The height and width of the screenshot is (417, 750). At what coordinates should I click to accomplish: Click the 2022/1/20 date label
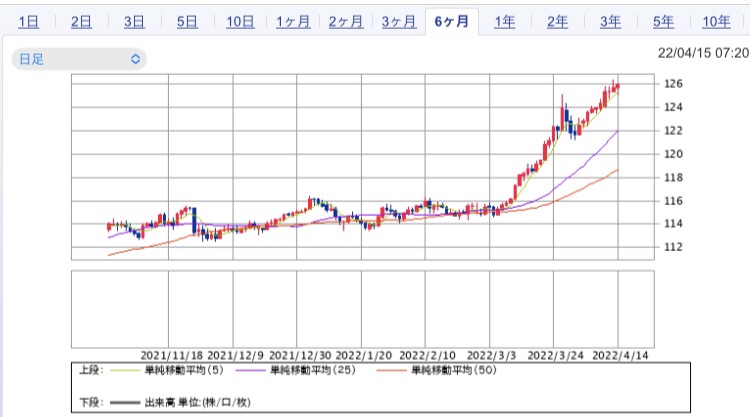click(364, 355)
